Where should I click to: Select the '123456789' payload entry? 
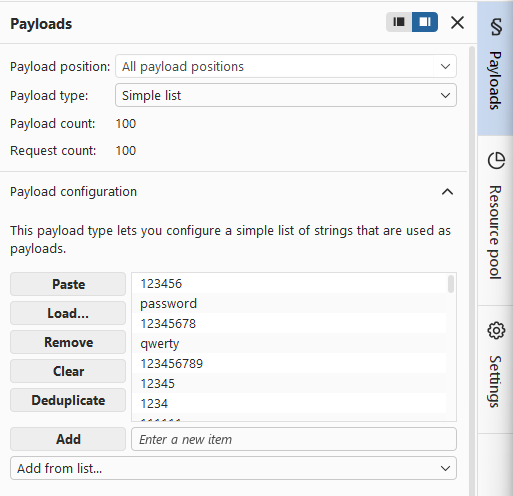[x=289, y=363]
